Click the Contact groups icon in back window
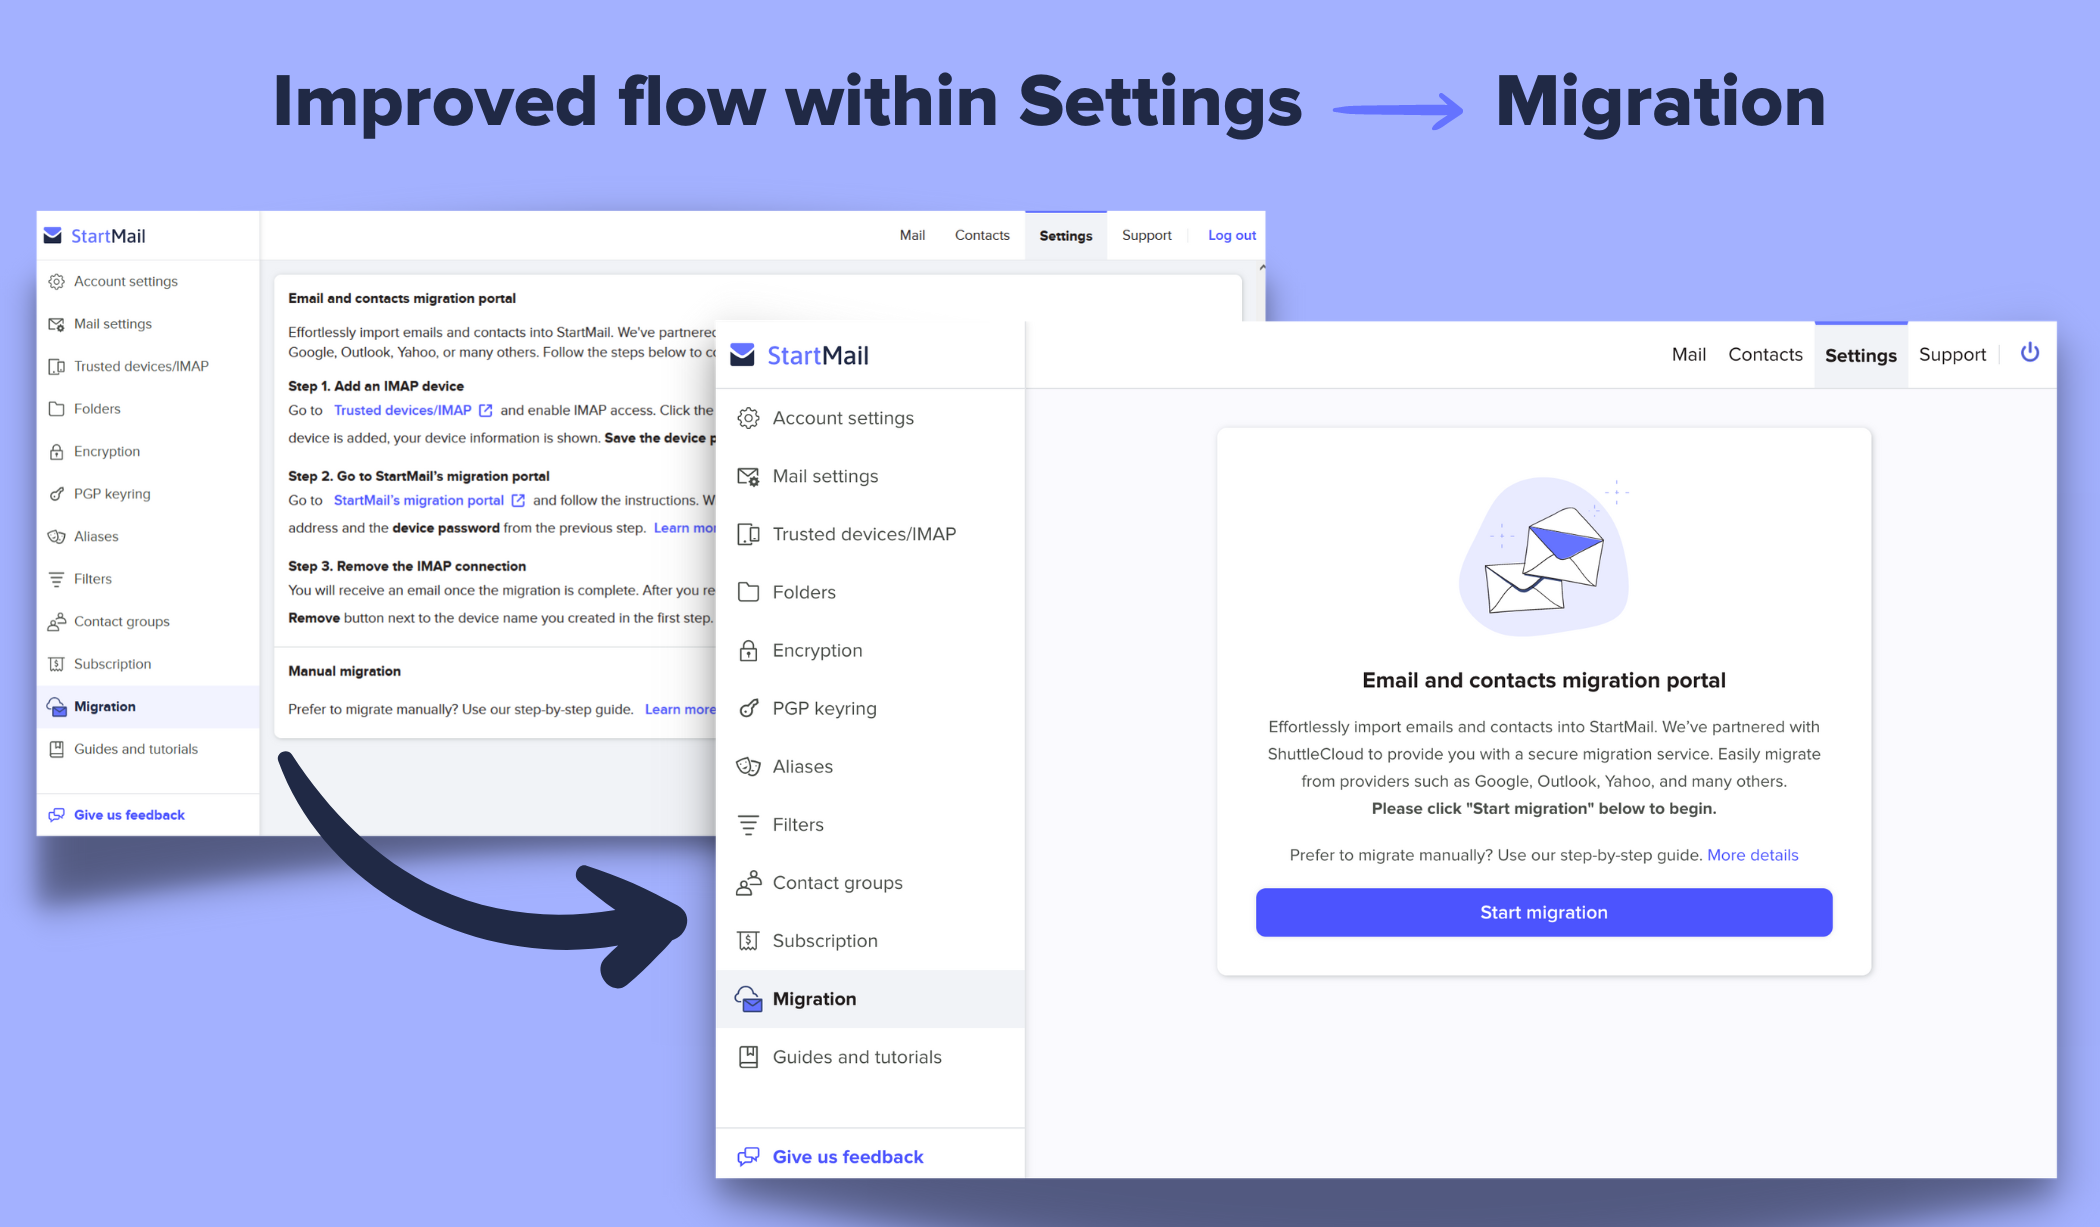The image size is (2100, 1227). click(x=56, y=622)
